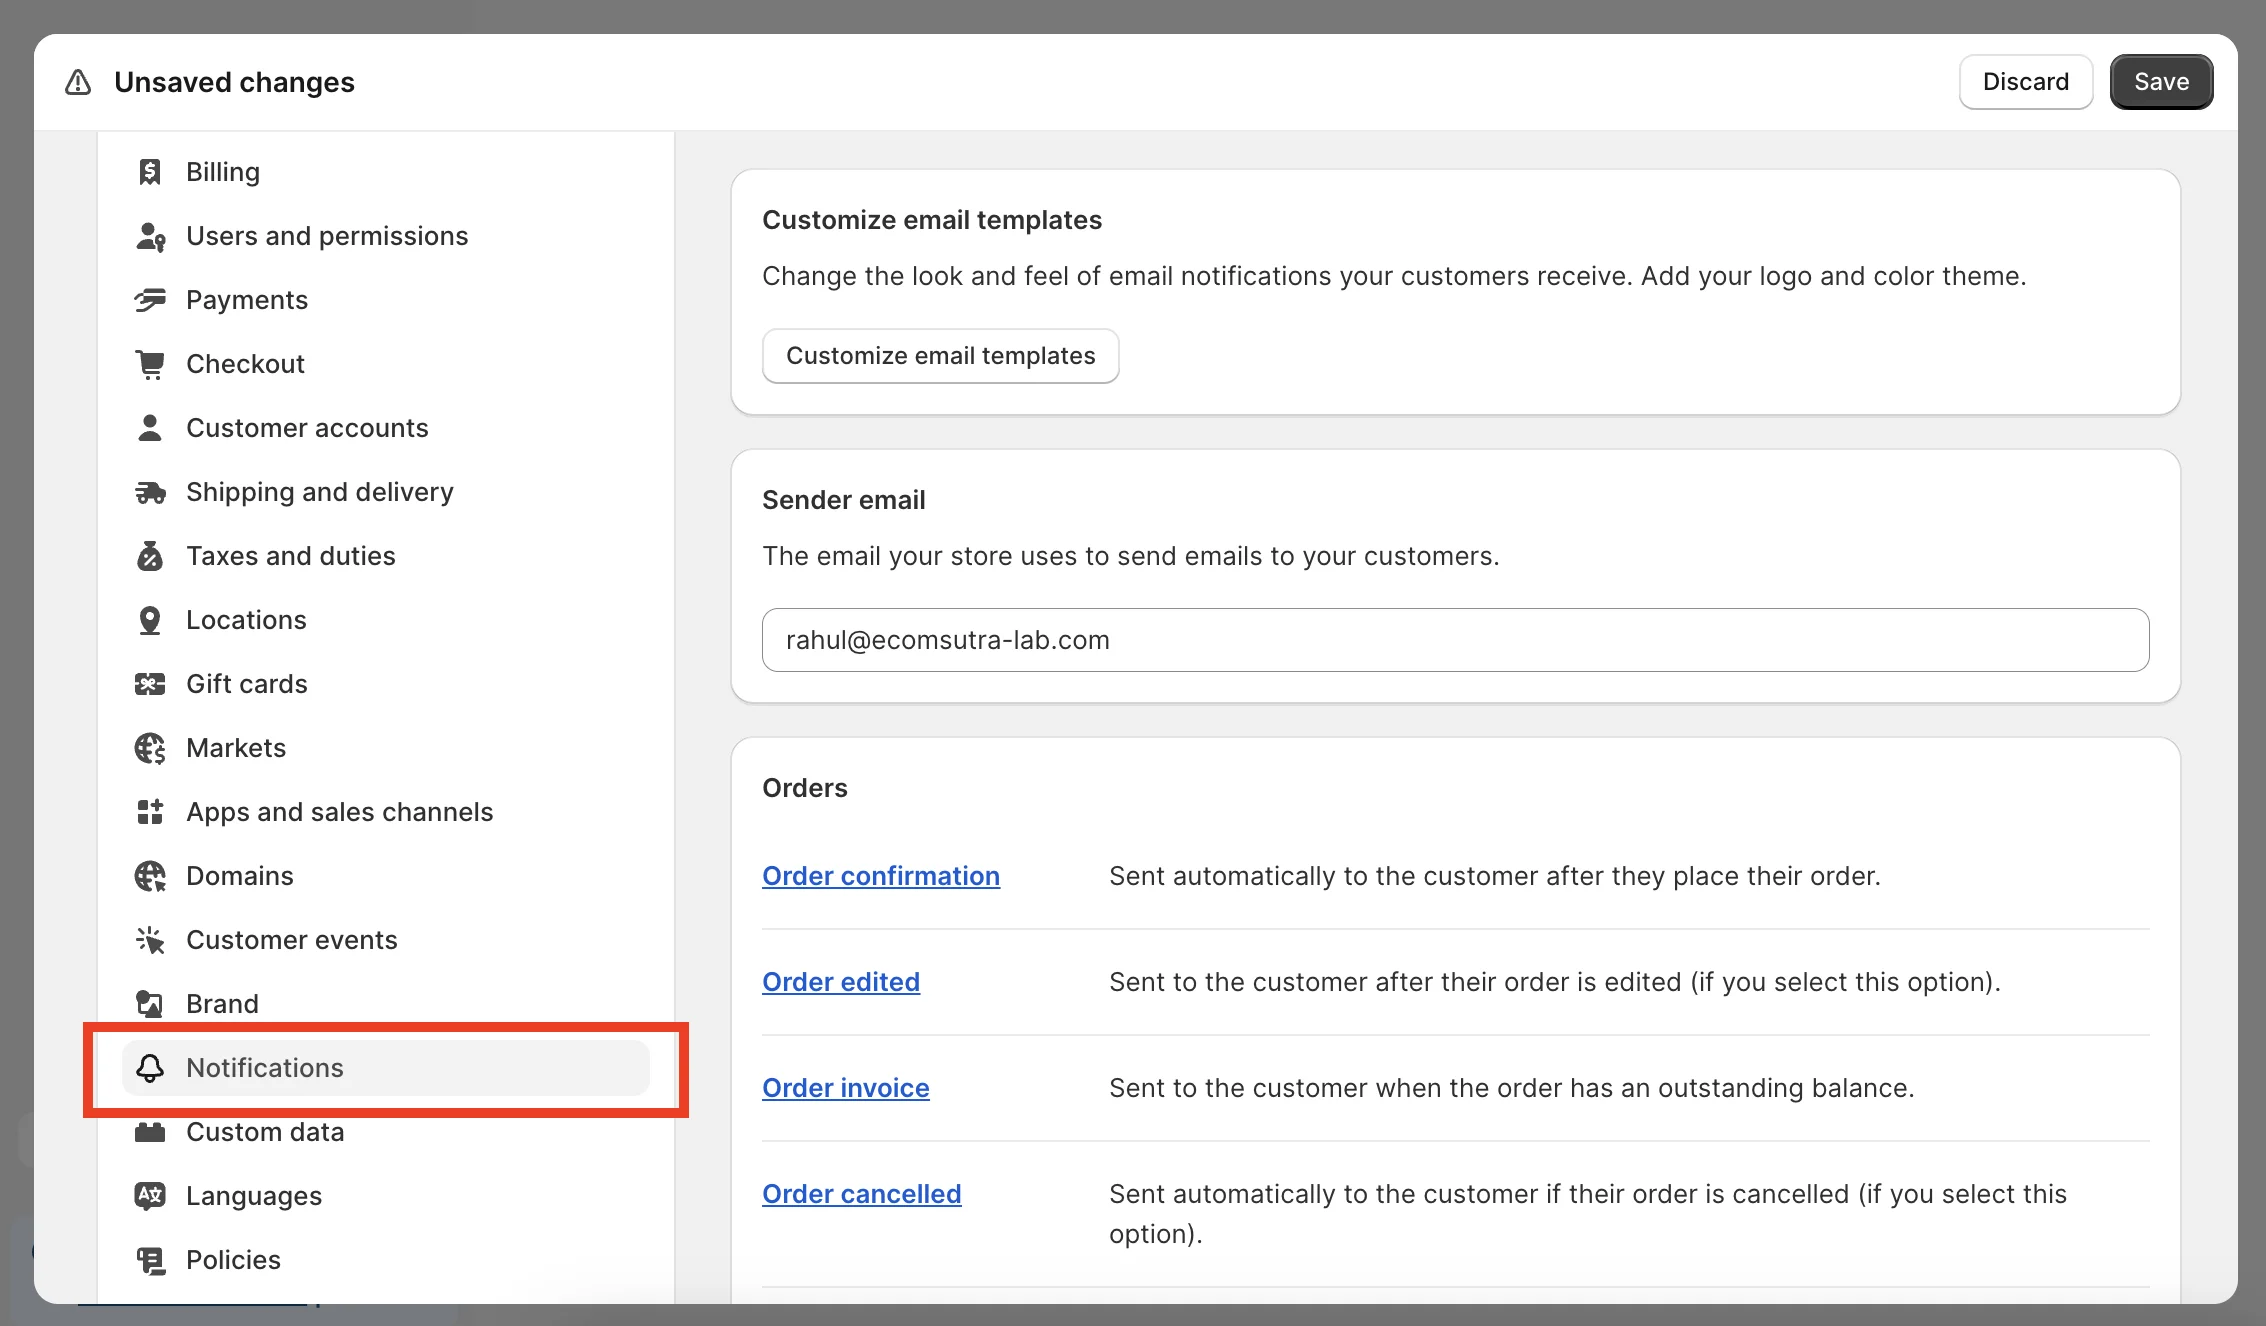This screenshot has height=1326, width=2266.
Task: Click the Languages translate icon
Action: click(150, 1196)
